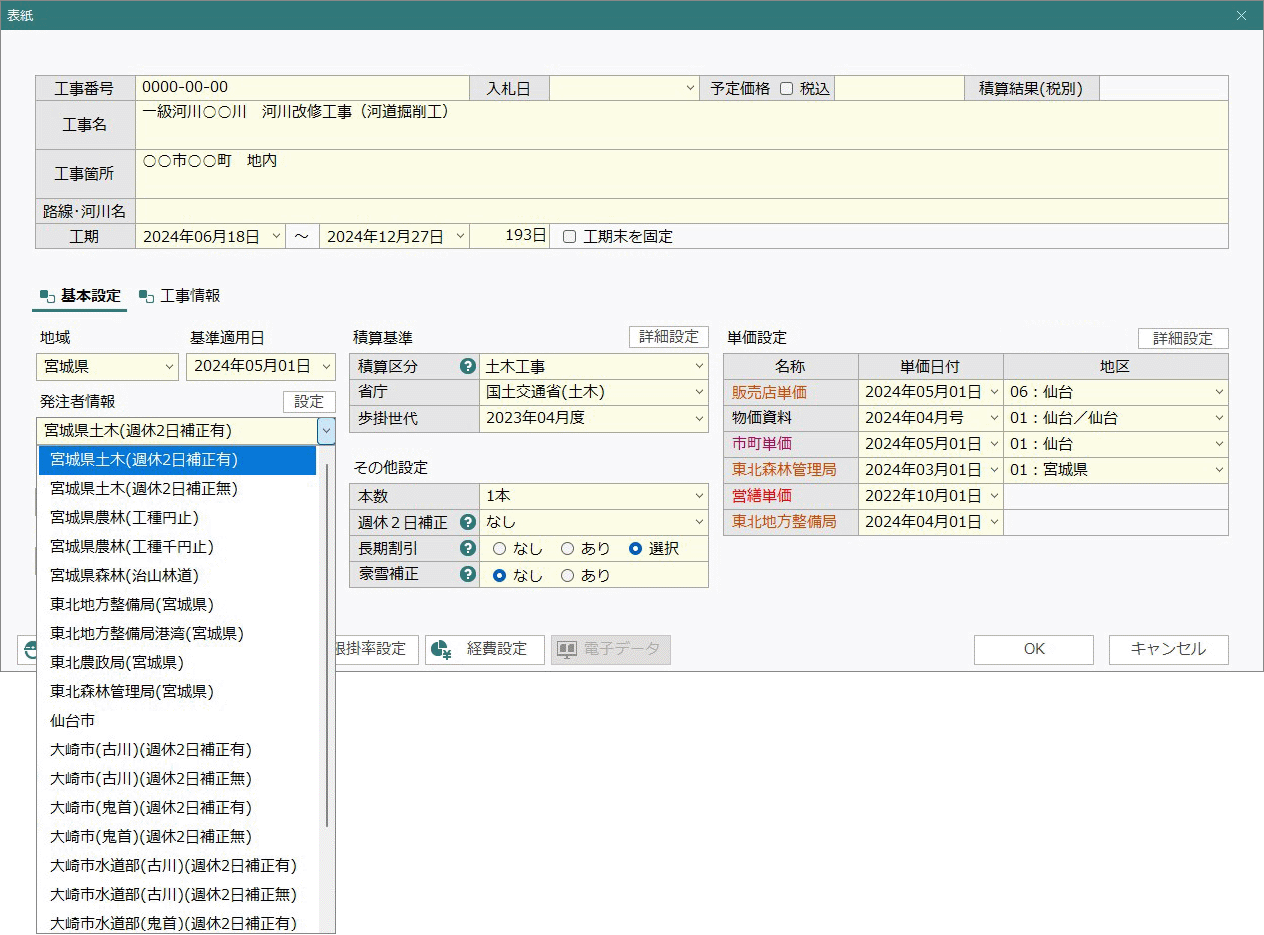Click 発注者情報 設定 button
Screen dimensions: 1264x935
pos(309,401)
